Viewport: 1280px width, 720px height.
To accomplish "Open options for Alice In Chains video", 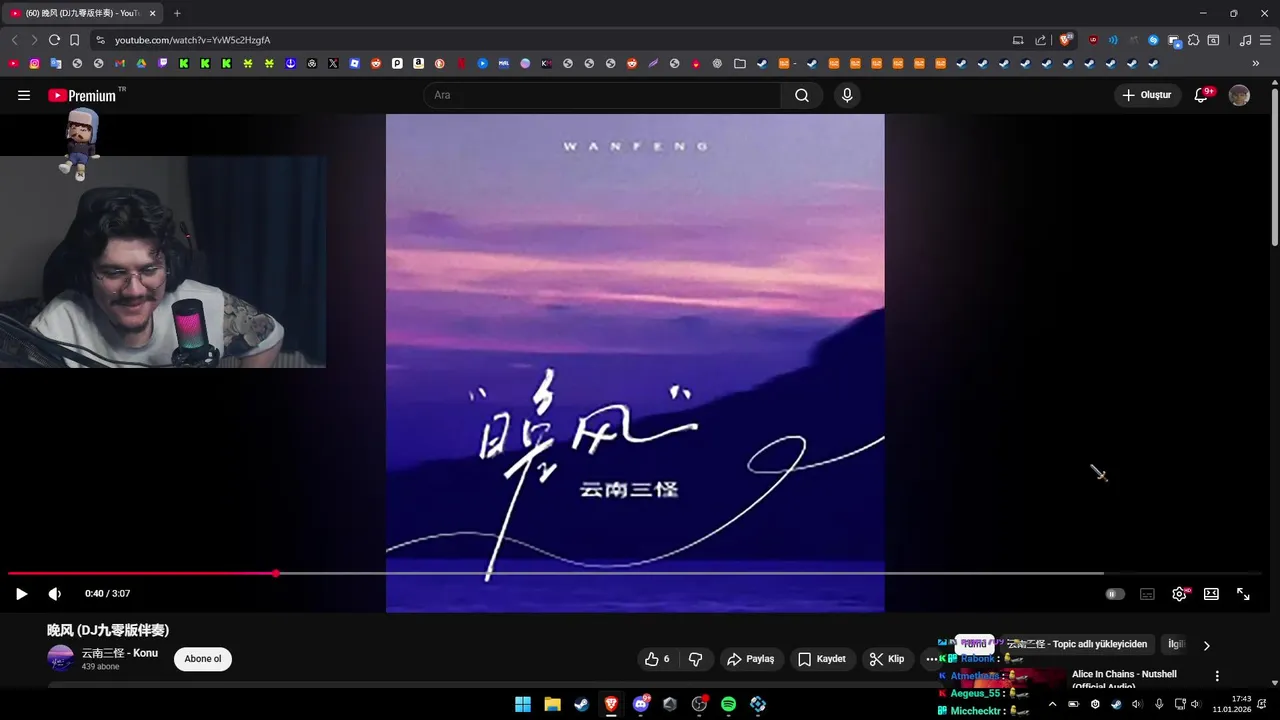I will coord(1217,676).
